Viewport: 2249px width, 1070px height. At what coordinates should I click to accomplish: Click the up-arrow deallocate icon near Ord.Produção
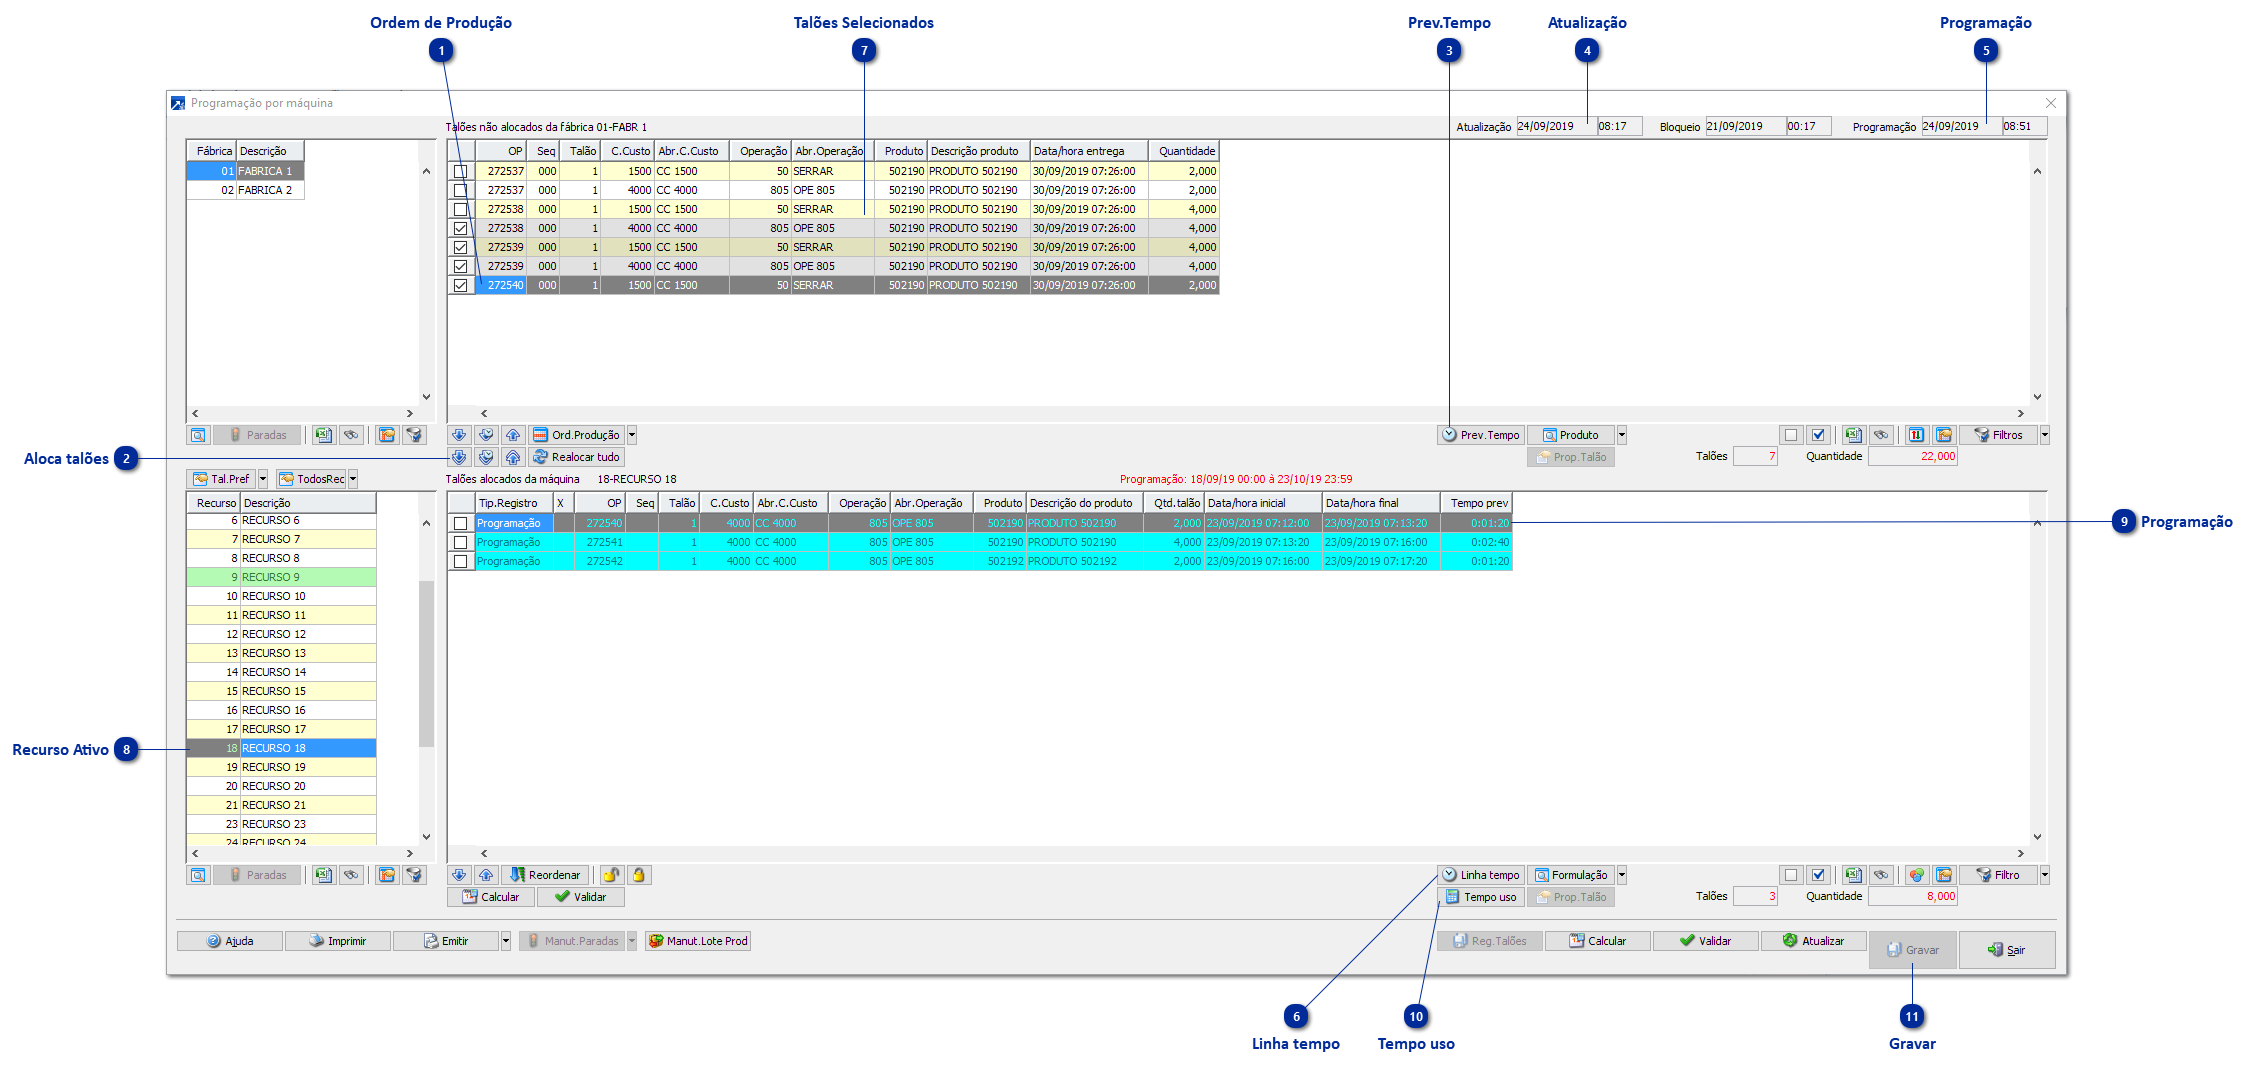513,434
